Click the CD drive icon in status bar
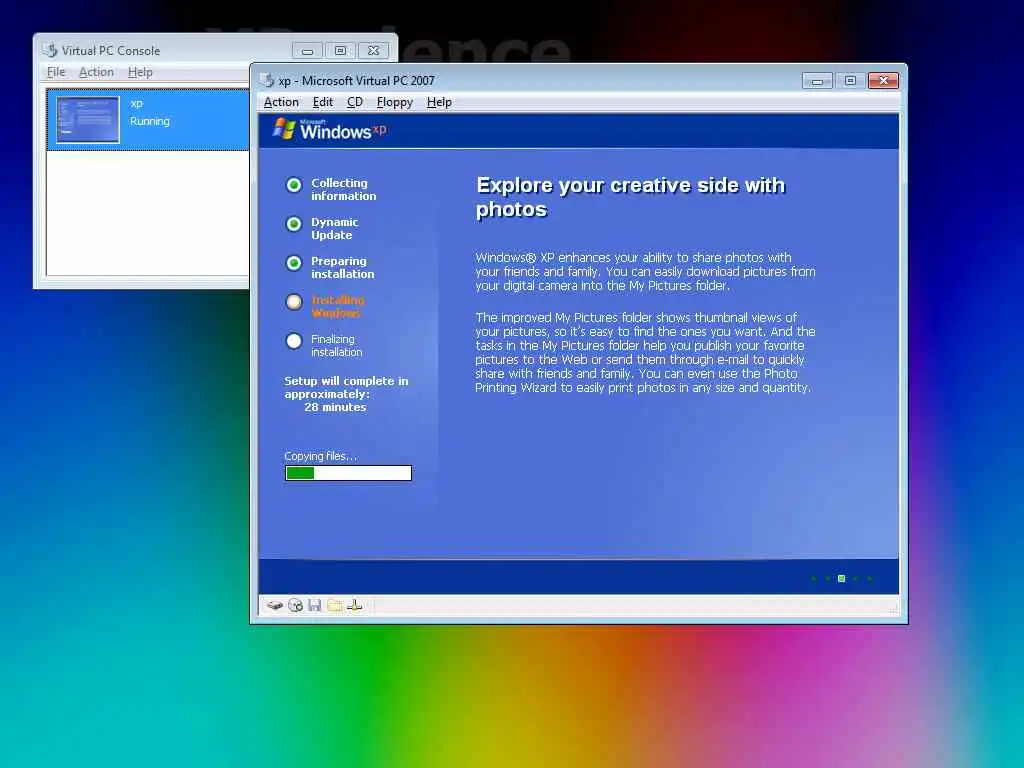 pos(295,605)
